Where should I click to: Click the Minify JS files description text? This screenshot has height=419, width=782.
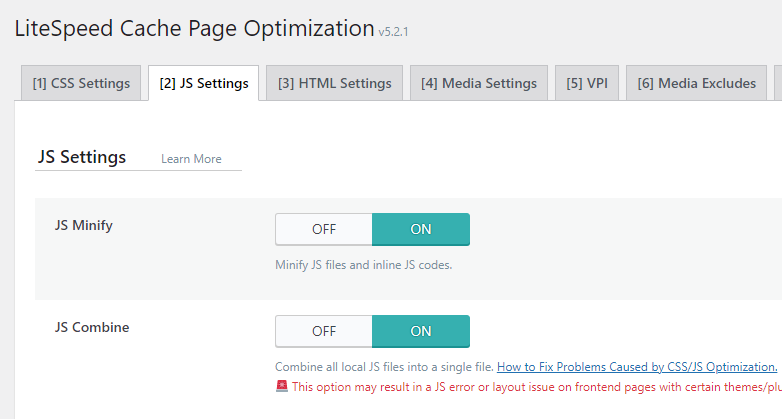point(364,265)
